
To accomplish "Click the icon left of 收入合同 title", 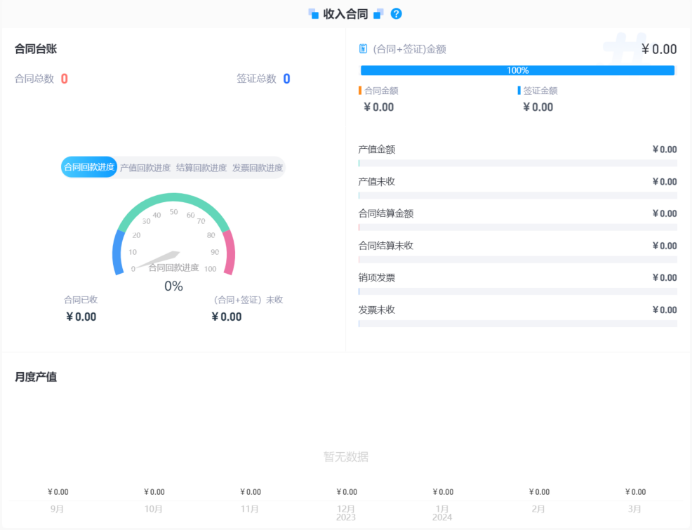I will (314, 14).
